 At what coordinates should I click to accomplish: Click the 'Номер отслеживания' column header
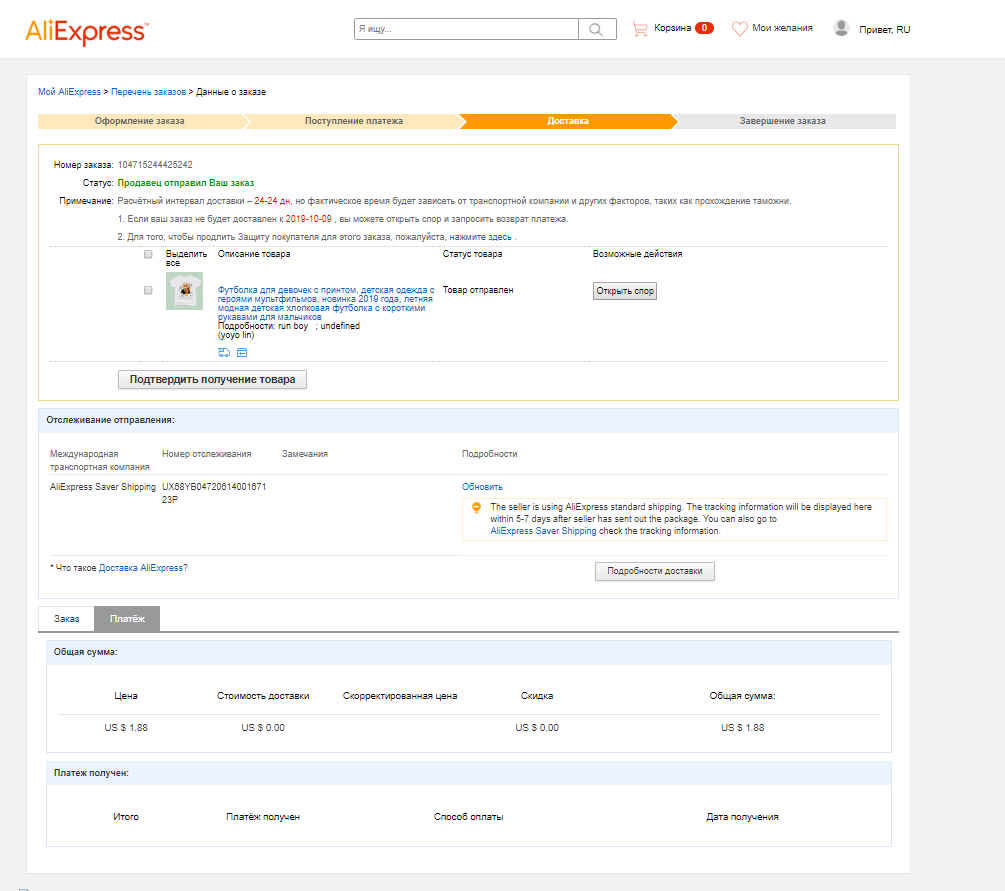tap(206, 454)
